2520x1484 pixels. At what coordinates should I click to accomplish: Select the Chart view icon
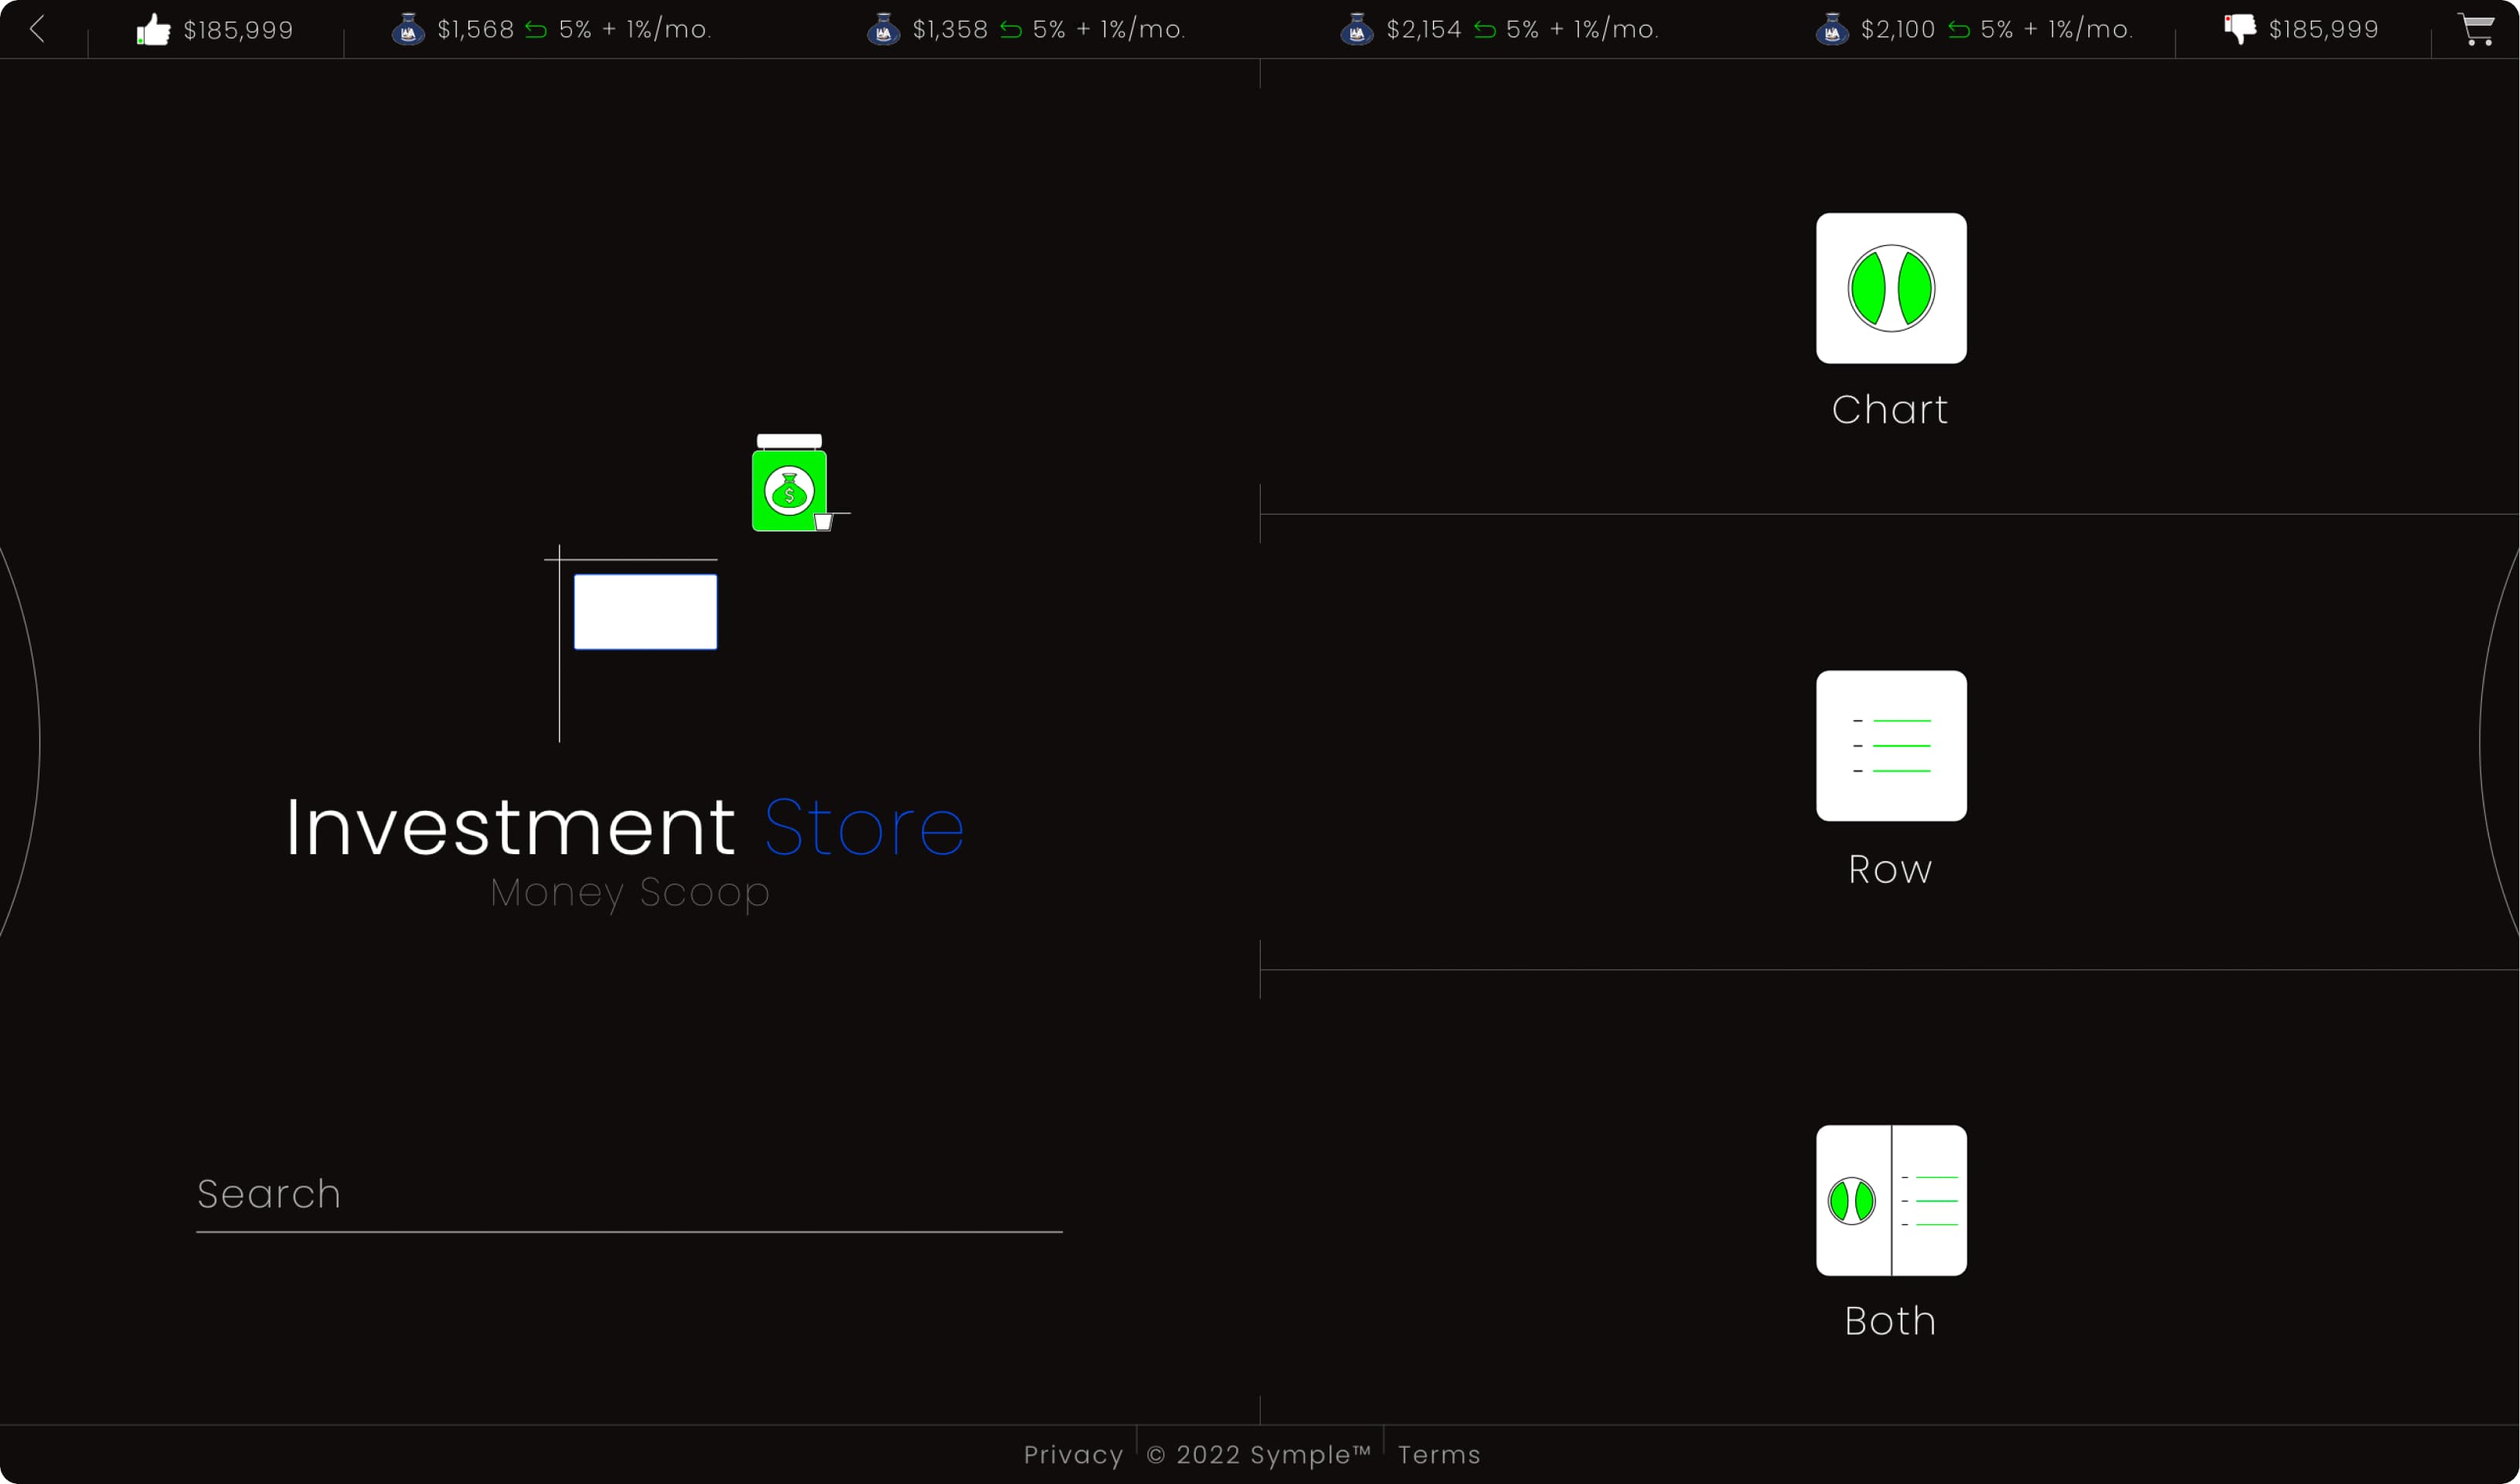(1890, 288)
